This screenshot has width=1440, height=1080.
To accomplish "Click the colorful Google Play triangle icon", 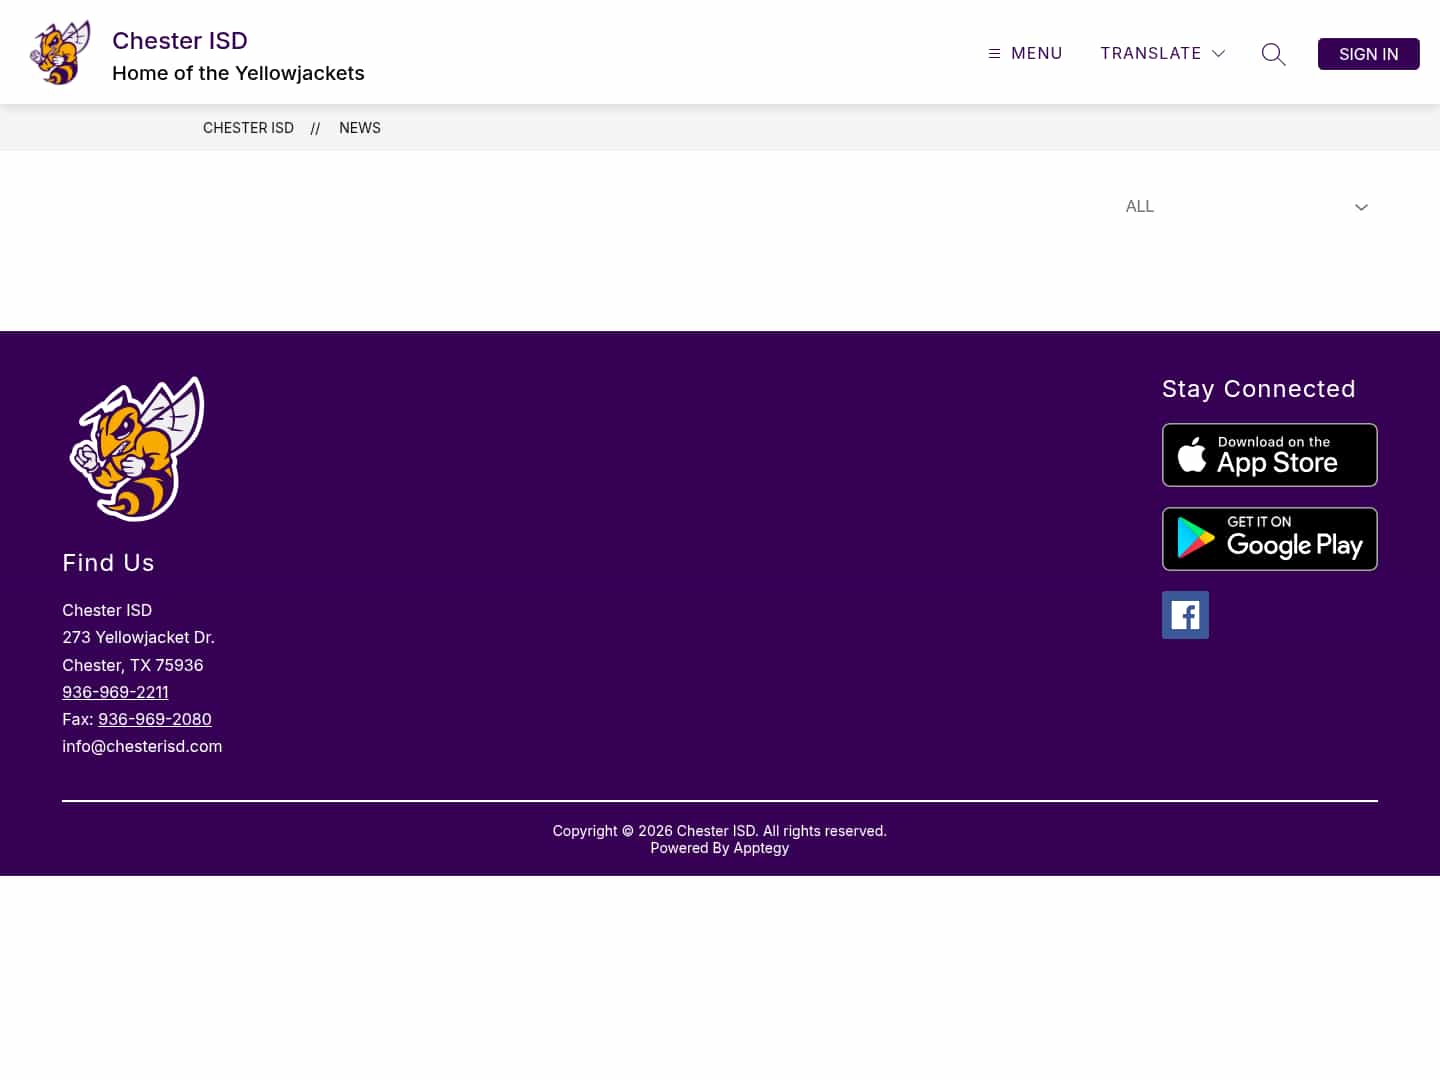I will coord(1193,539).
